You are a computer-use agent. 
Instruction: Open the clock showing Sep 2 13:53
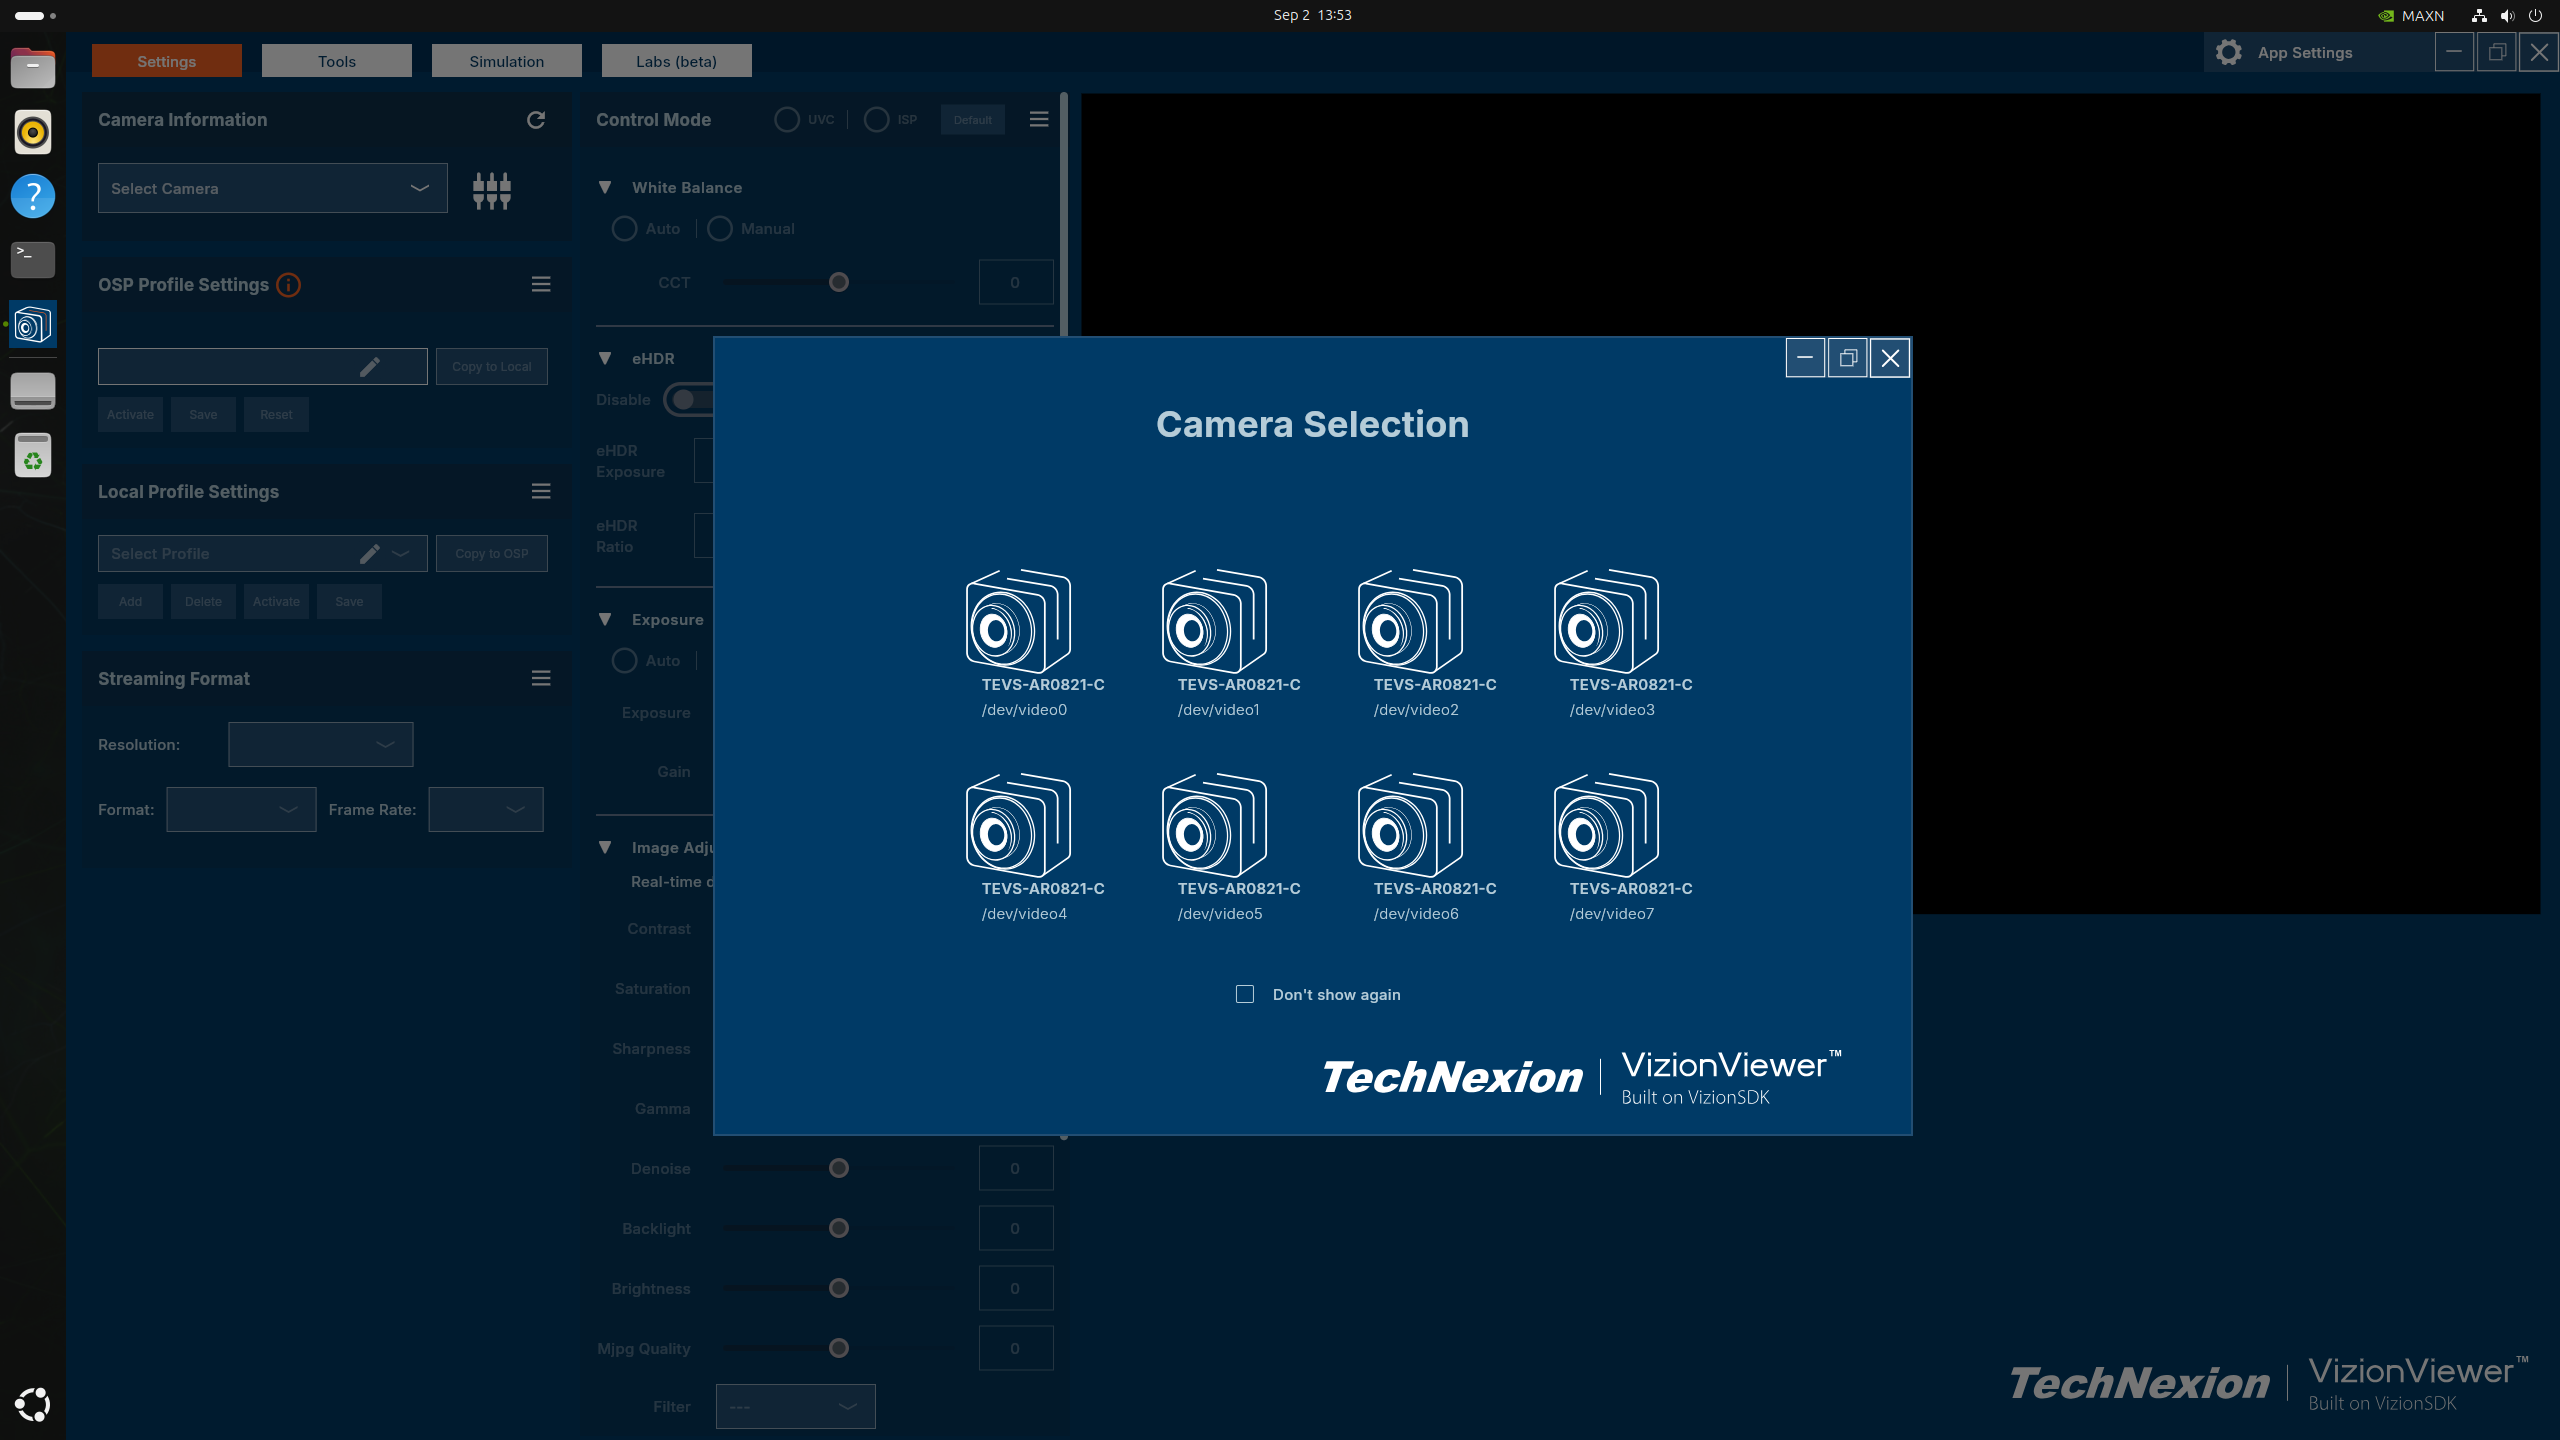[1312, 15]
